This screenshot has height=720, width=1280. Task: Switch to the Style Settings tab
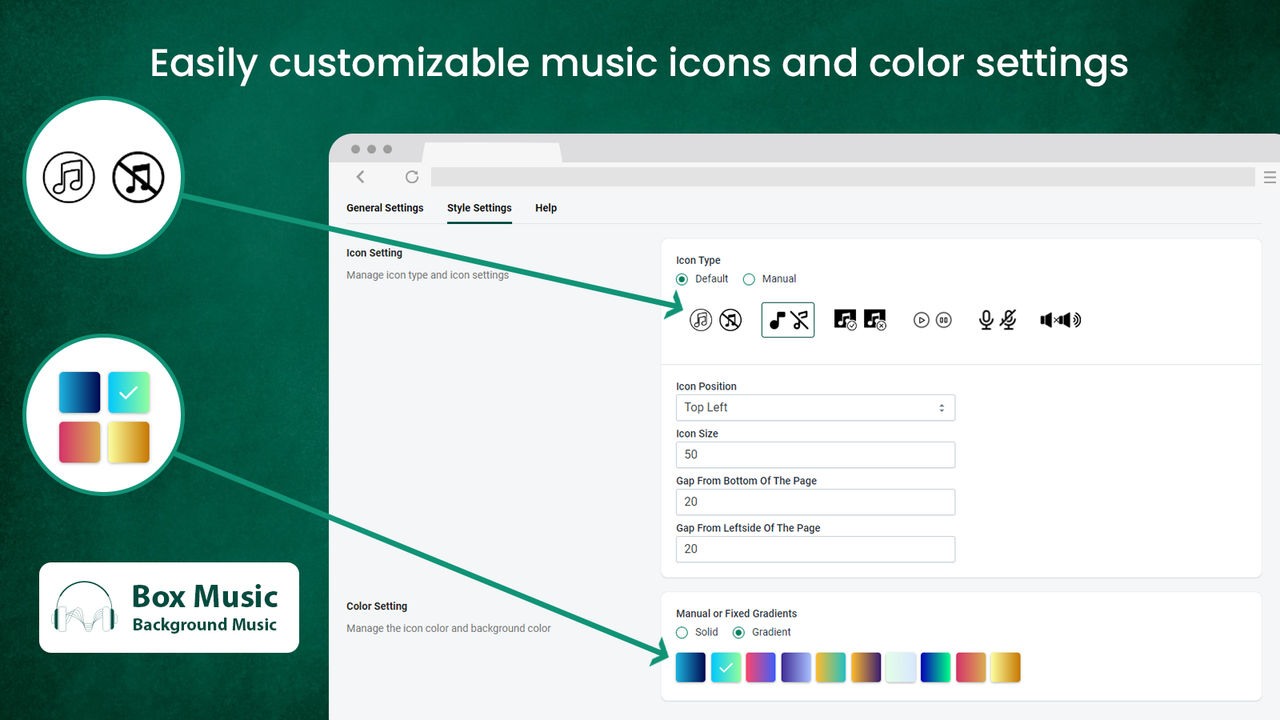479,208
